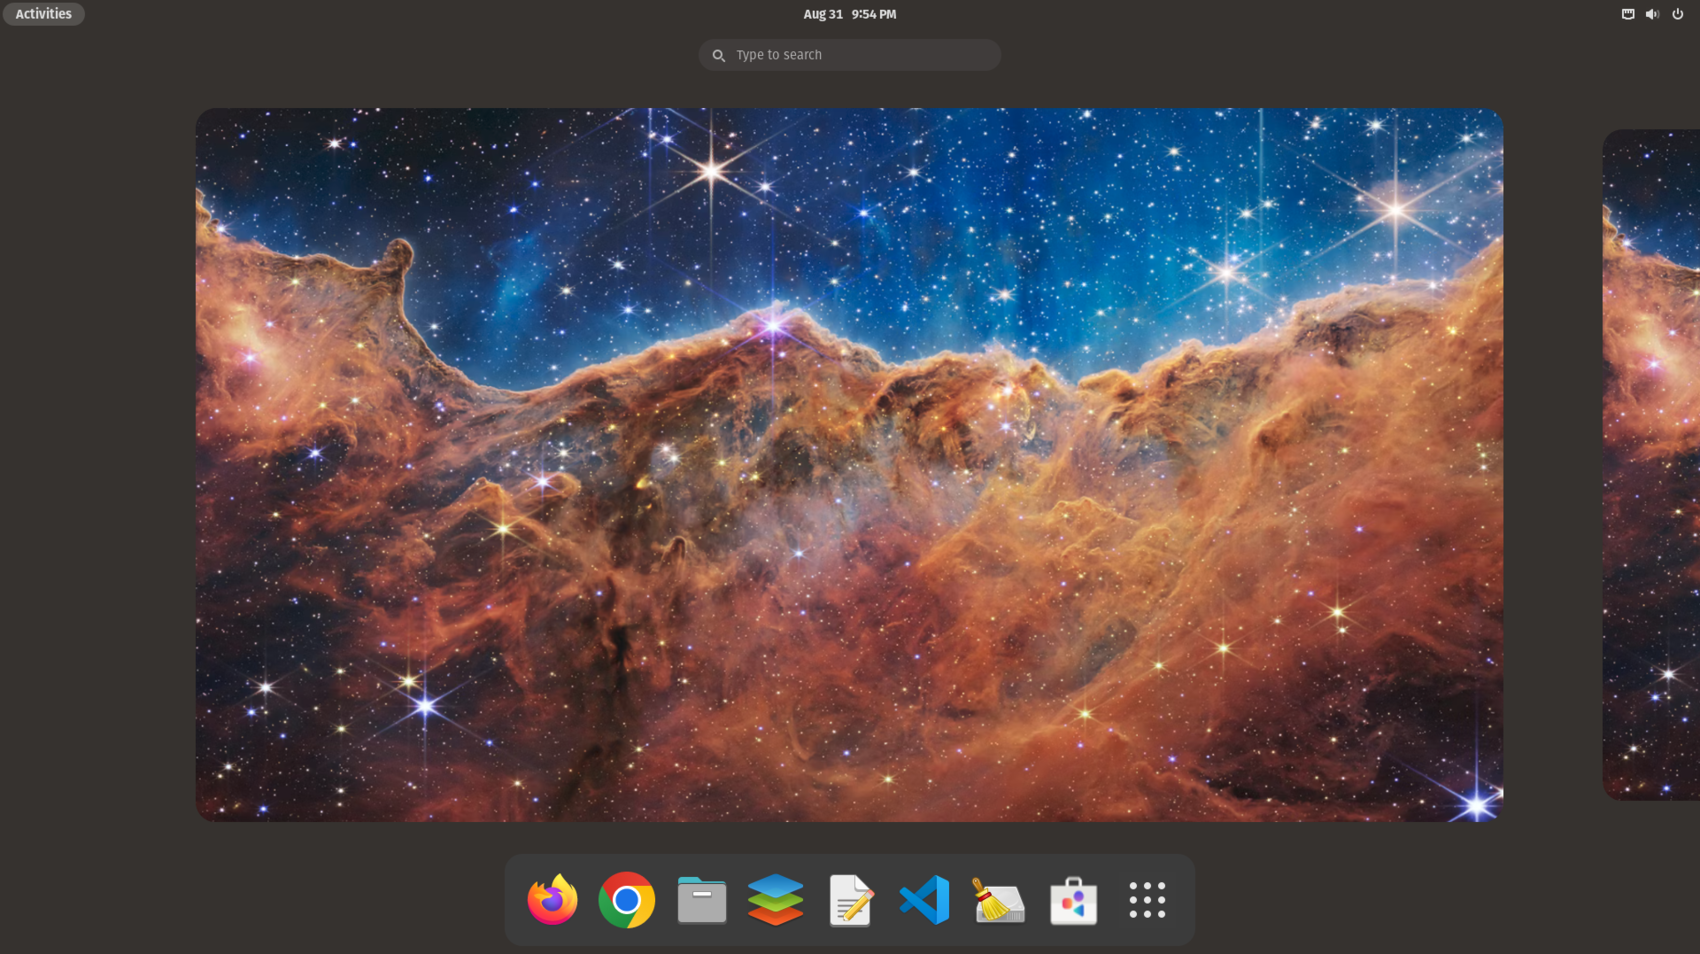1700x954 pixels.
Task: Select the main workspace thumbnail
Action: coord(849,465)
